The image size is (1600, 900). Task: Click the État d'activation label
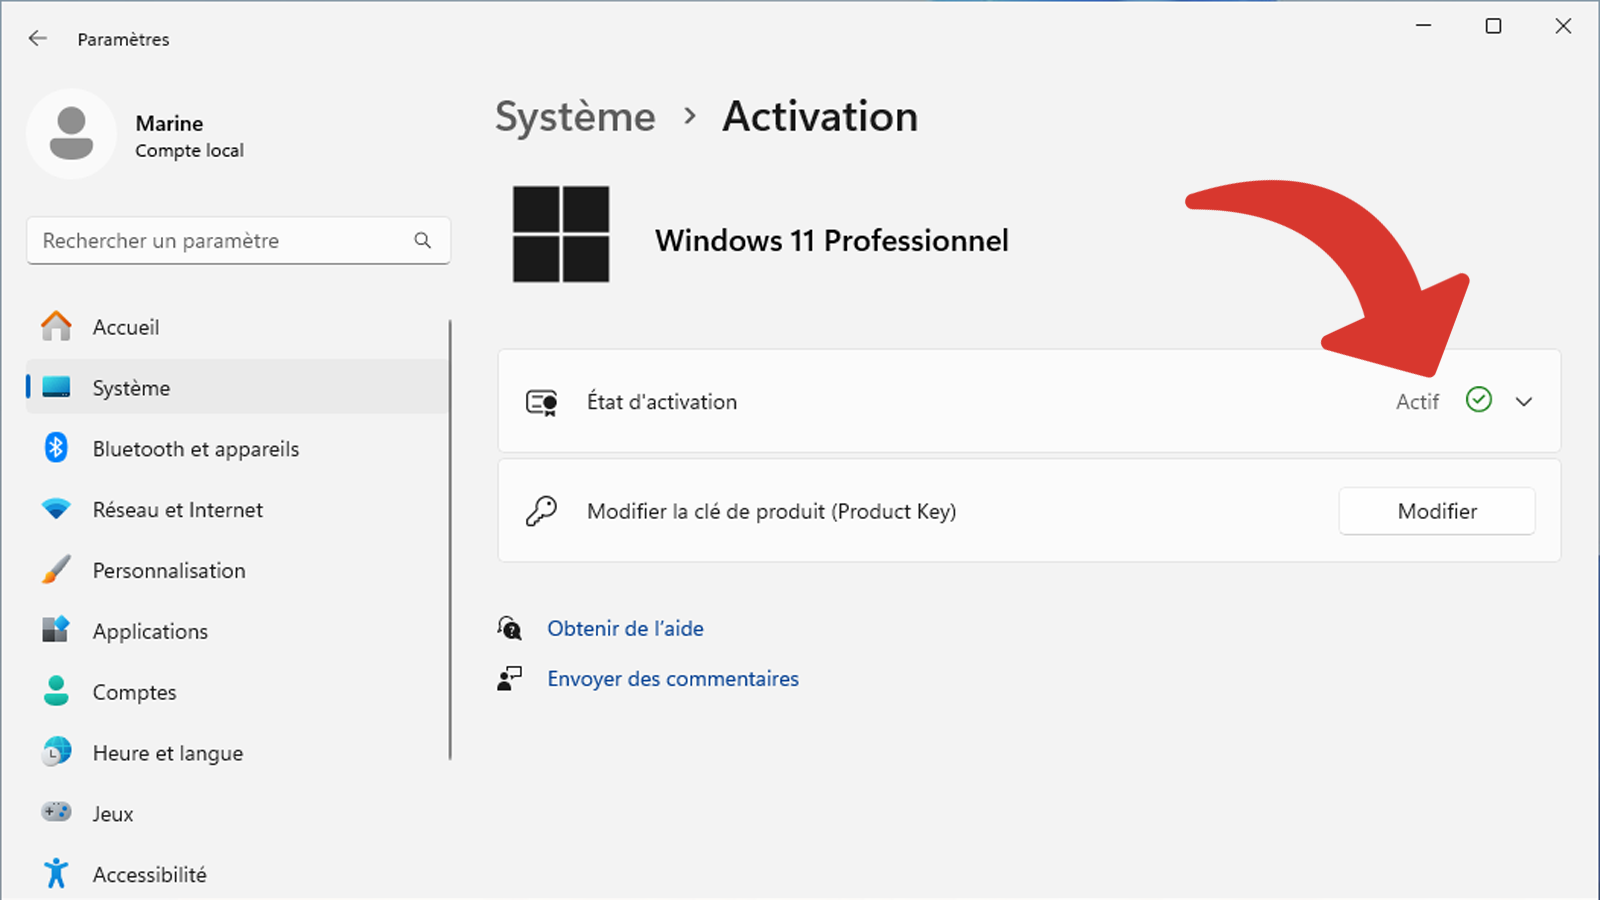click(661, 402)
